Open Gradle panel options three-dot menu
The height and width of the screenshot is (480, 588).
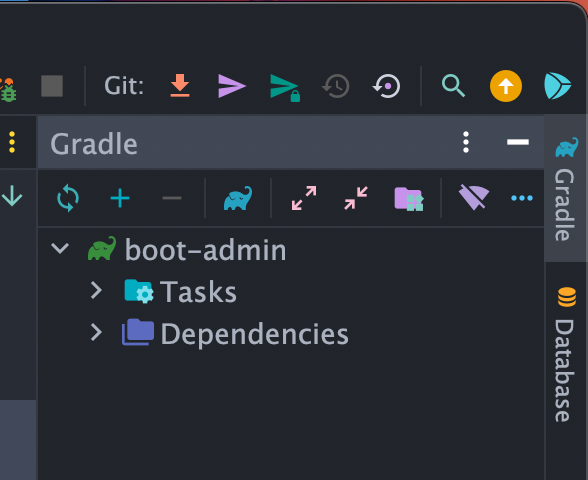tap(466, 142)
